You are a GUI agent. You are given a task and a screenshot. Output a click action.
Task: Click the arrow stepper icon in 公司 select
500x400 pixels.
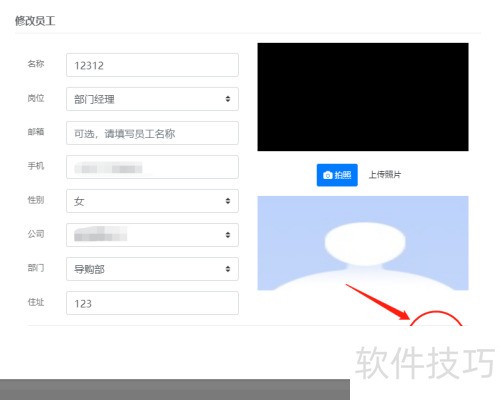228,235
